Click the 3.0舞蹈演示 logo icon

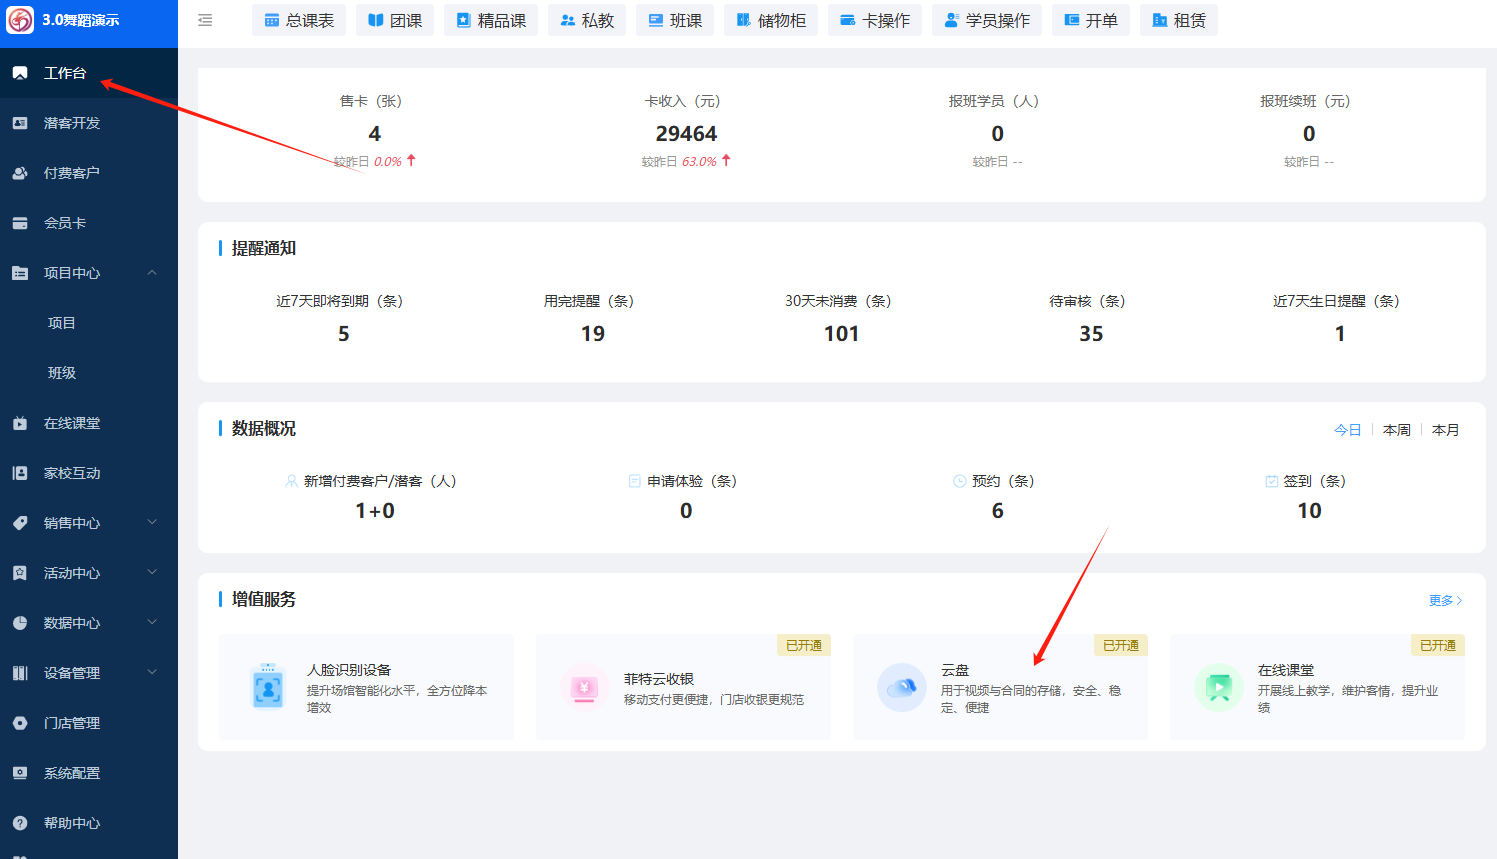click(x=20, y=20)
